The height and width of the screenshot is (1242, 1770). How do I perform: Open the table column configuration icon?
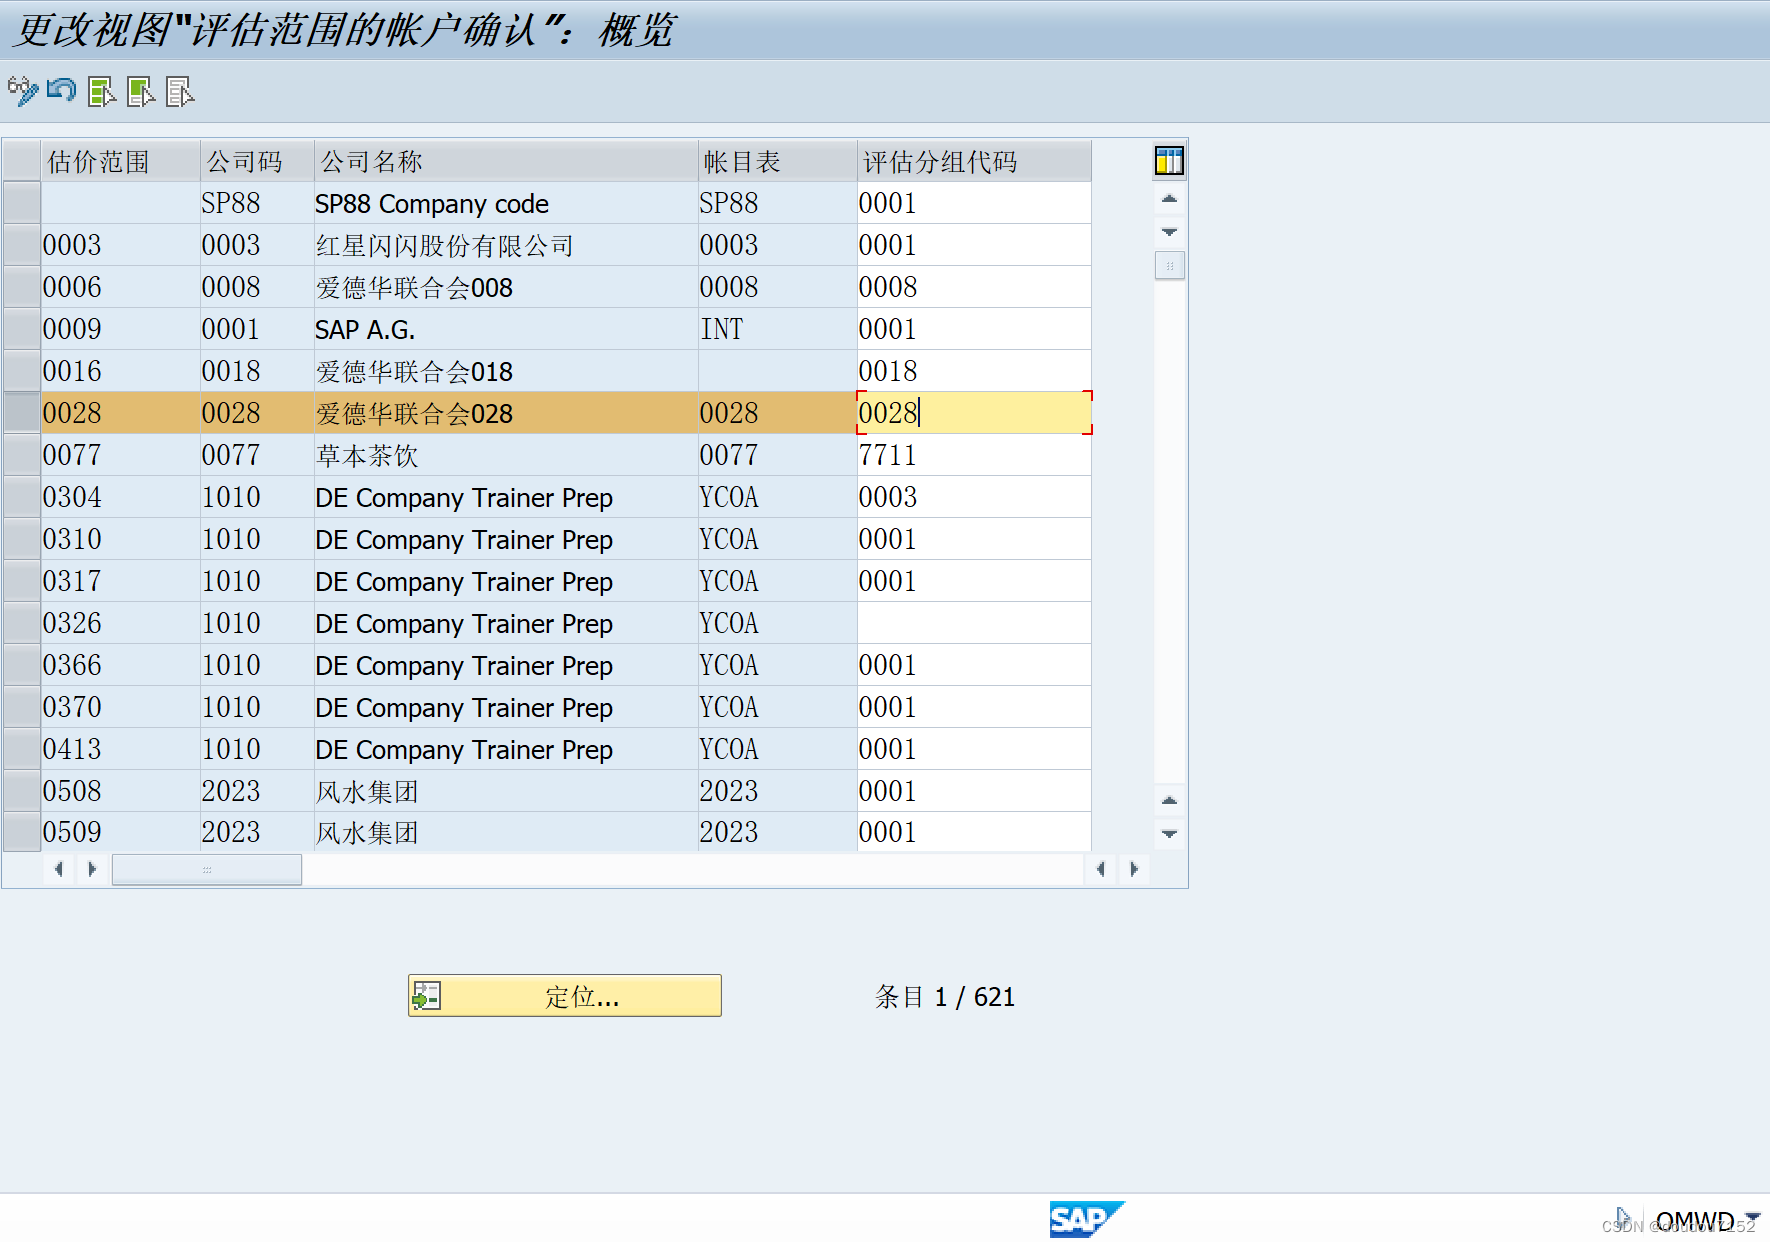[1168, 160]
